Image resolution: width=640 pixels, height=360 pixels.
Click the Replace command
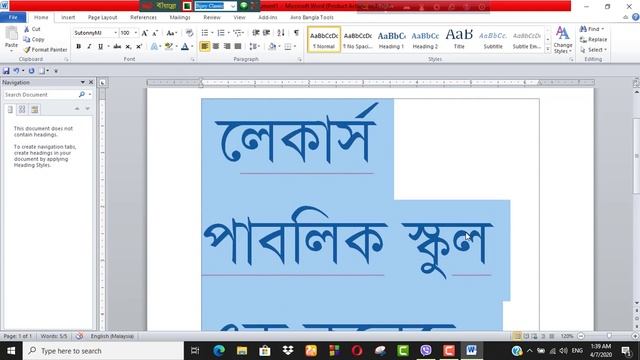(593, 40)
